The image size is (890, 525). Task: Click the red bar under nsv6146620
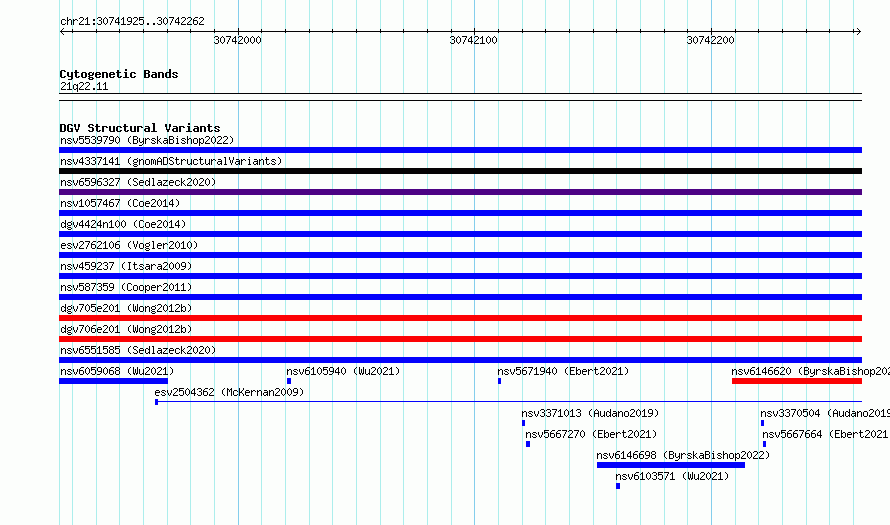[797, 381]
